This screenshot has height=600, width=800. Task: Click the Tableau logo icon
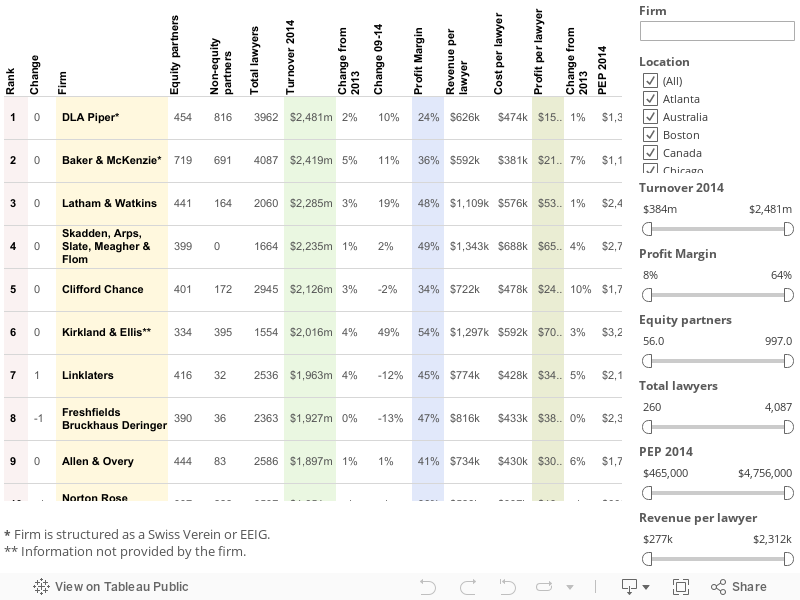(x=41, y=587)
